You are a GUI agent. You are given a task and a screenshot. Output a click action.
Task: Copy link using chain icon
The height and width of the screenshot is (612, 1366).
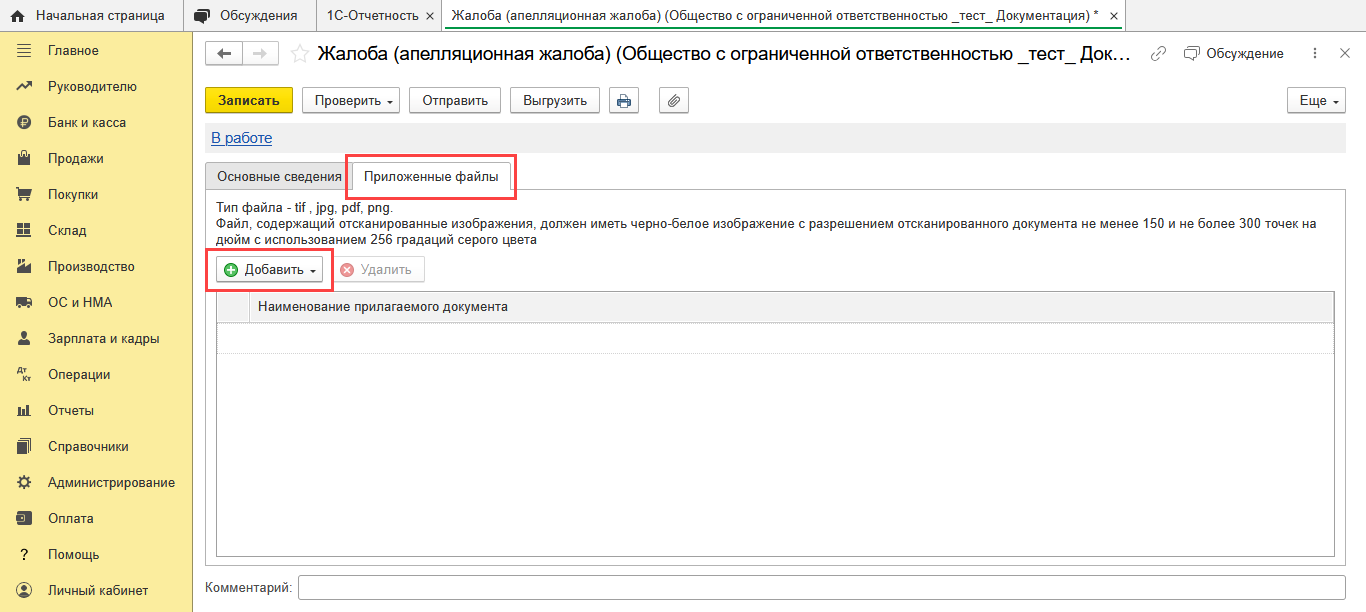pyautogui.click(x=1159, y=54)
